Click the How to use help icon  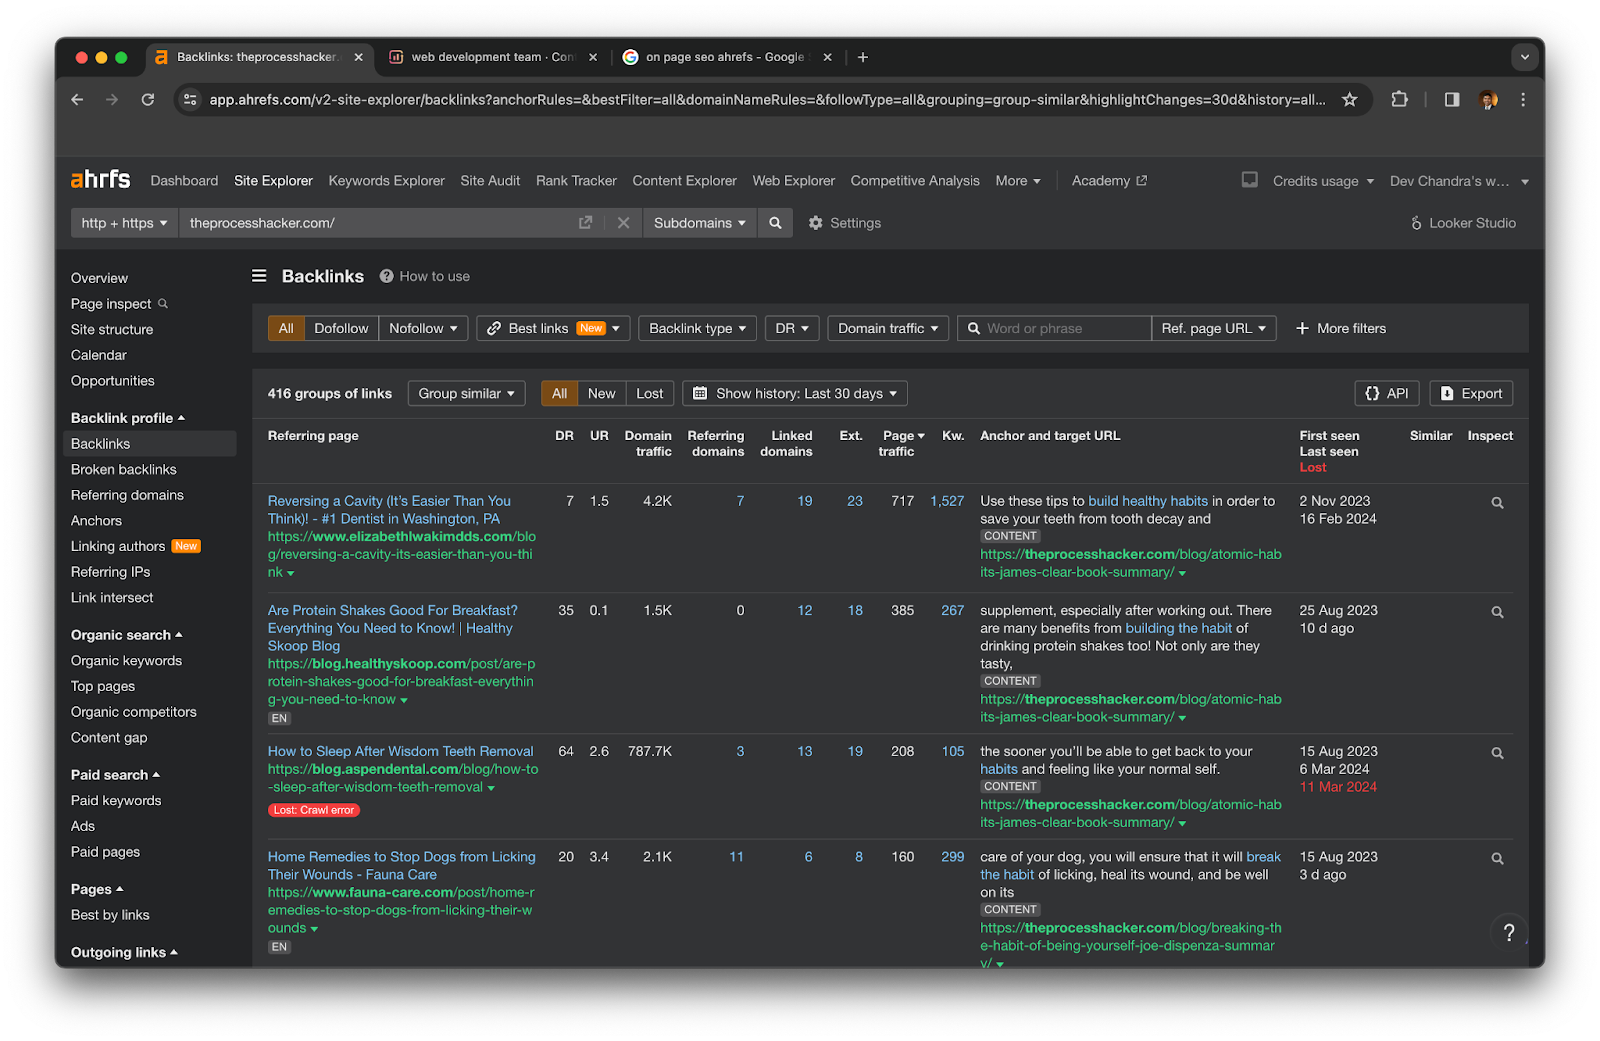pos(386,276)
